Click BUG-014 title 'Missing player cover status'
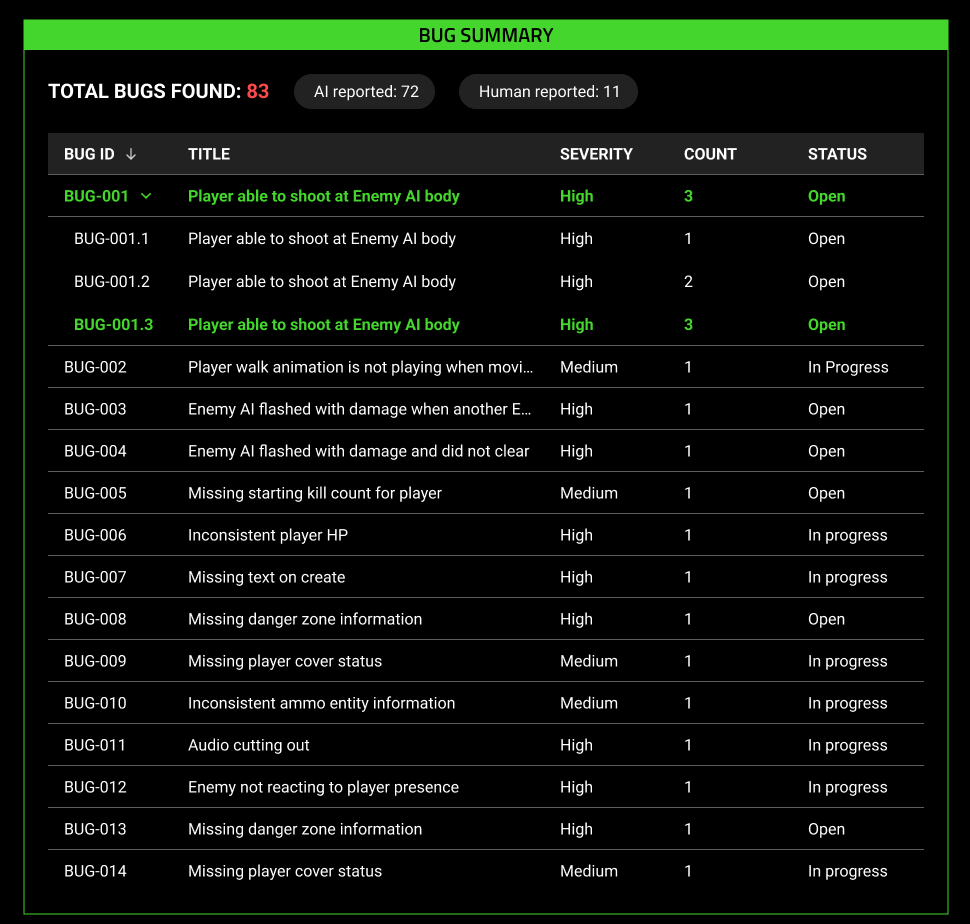 click(285, 872)
